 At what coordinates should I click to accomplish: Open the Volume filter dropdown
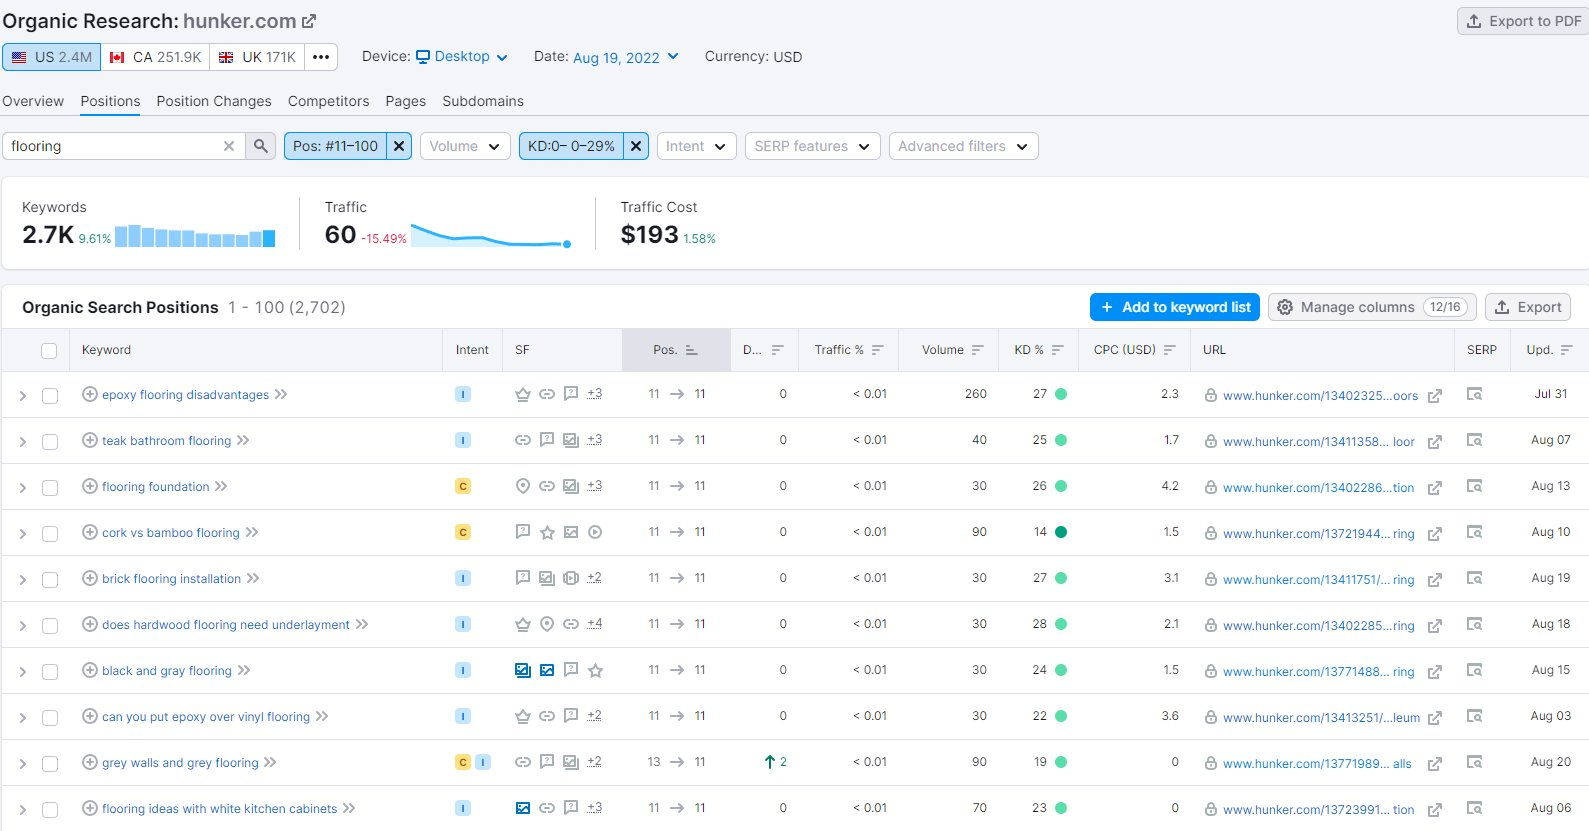coord(465,146)
